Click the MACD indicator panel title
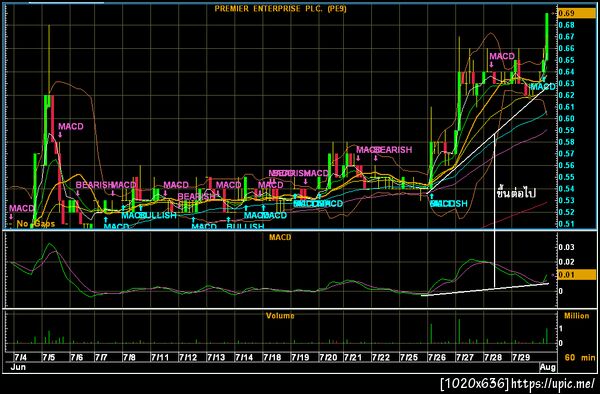 (x=280, y=237)
